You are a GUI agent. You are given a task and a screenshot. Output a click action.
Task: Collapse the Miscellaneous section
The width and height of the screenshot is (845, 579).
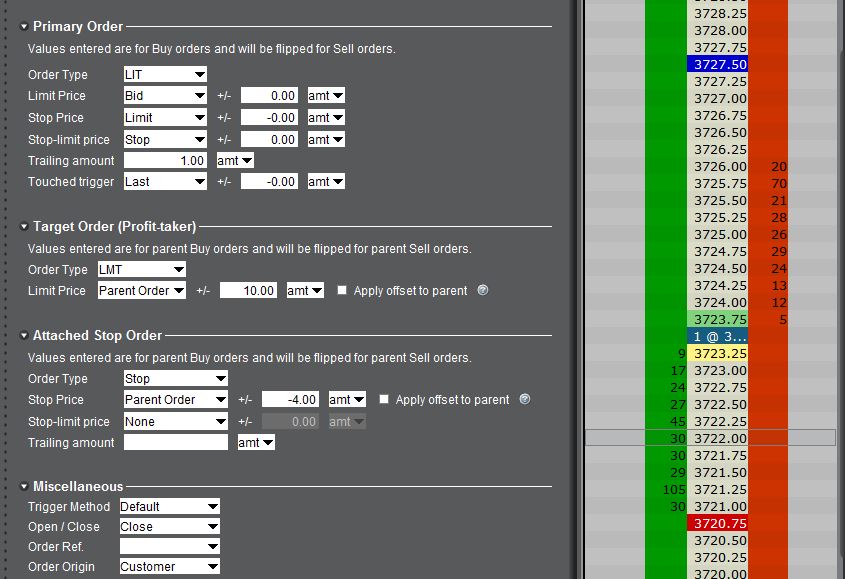[24, 486]
